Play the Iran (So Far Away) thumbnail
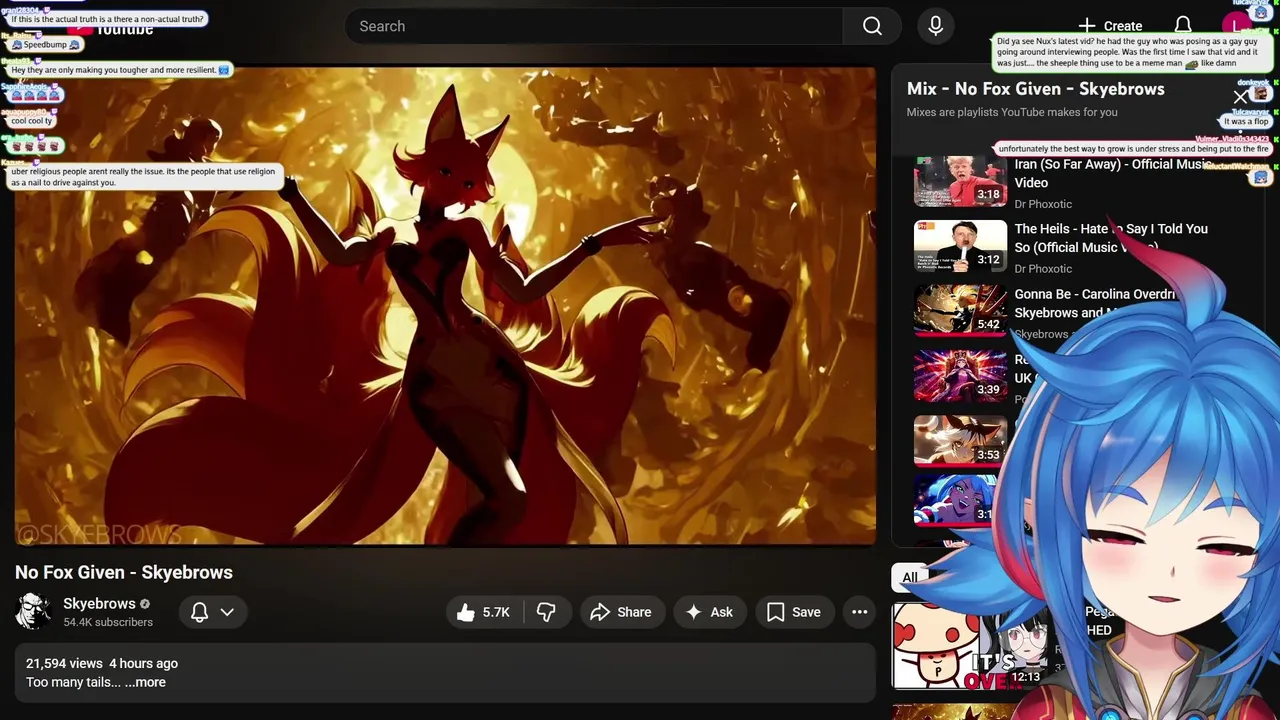The image size is (1280, 720). point(960,180)
